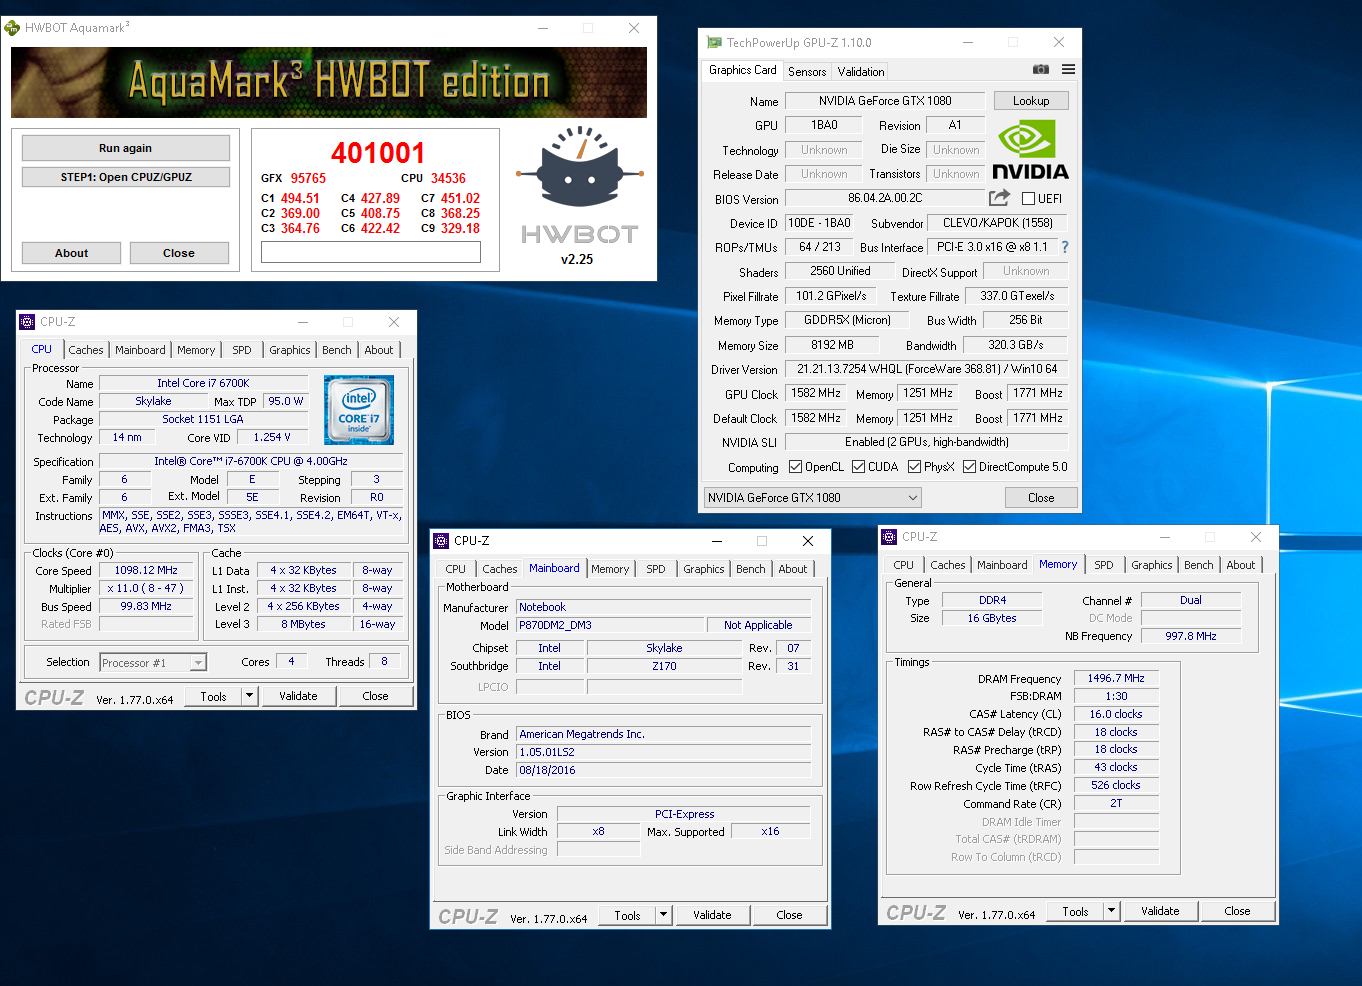The image size is (1362, 986).
Task: Click the GPU-Z screenshot camera icon
Action: click(1041, 69)
